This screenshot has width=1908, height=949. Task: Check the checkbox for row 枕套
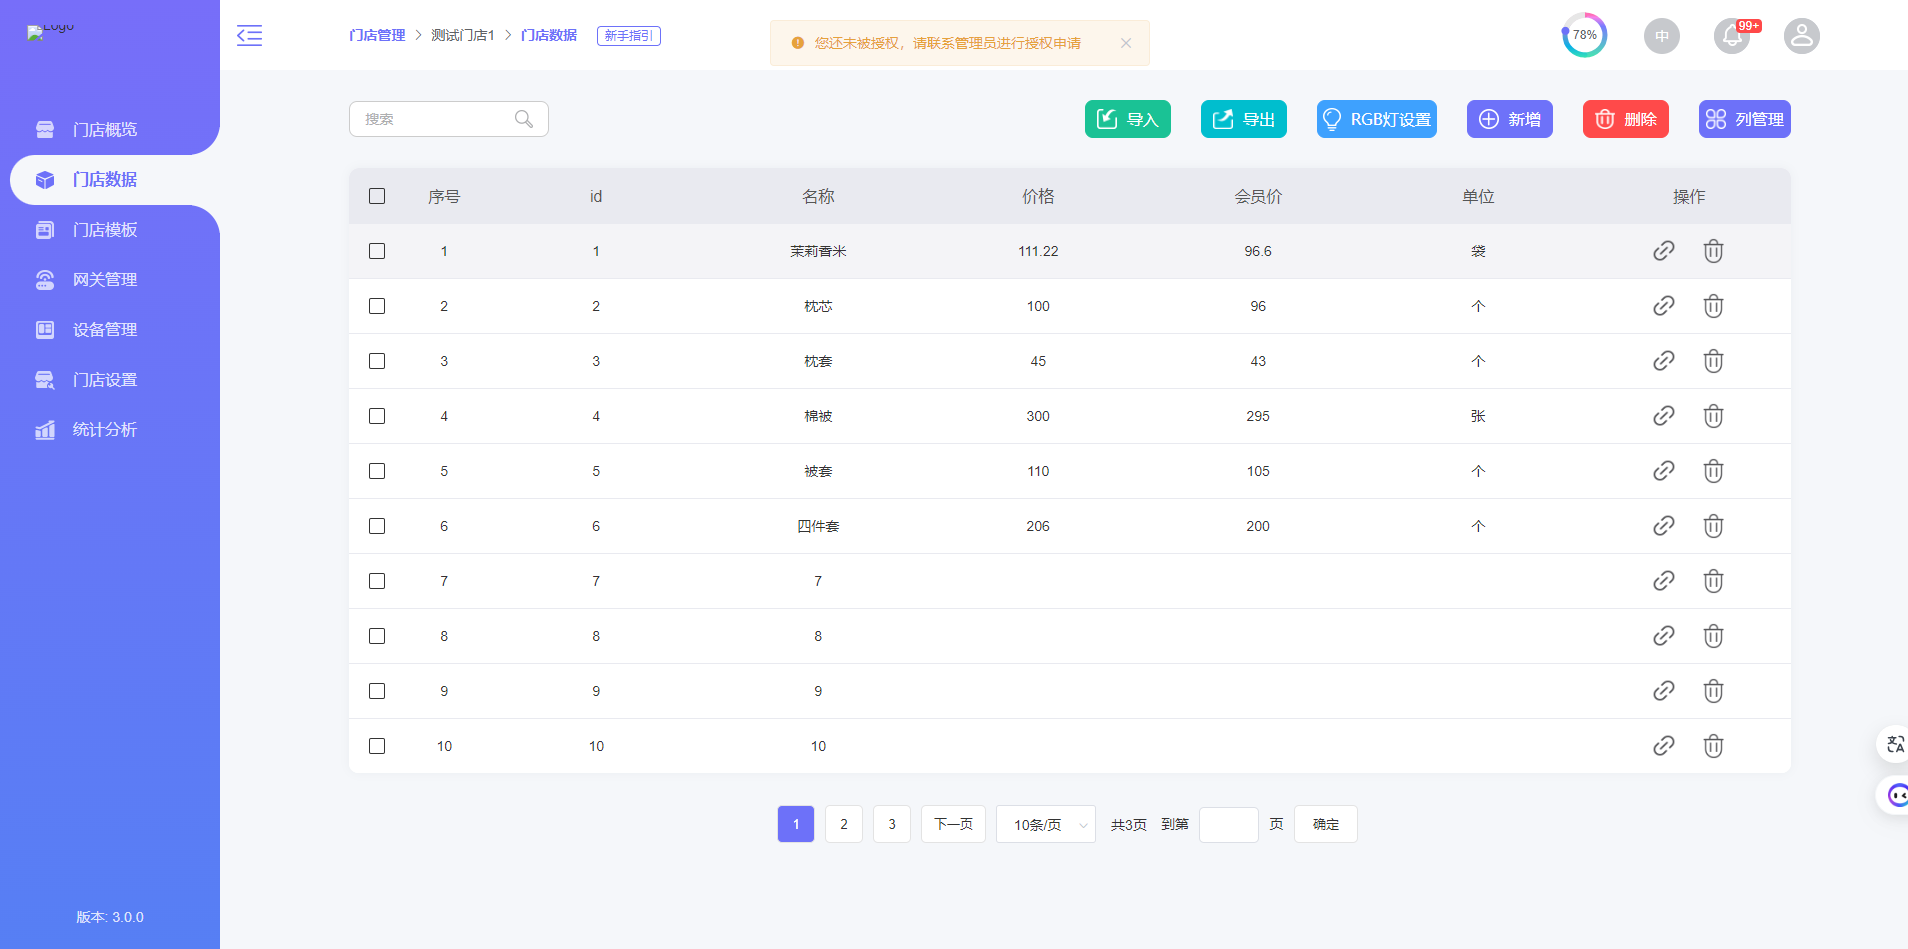click(x=377, y=361)
